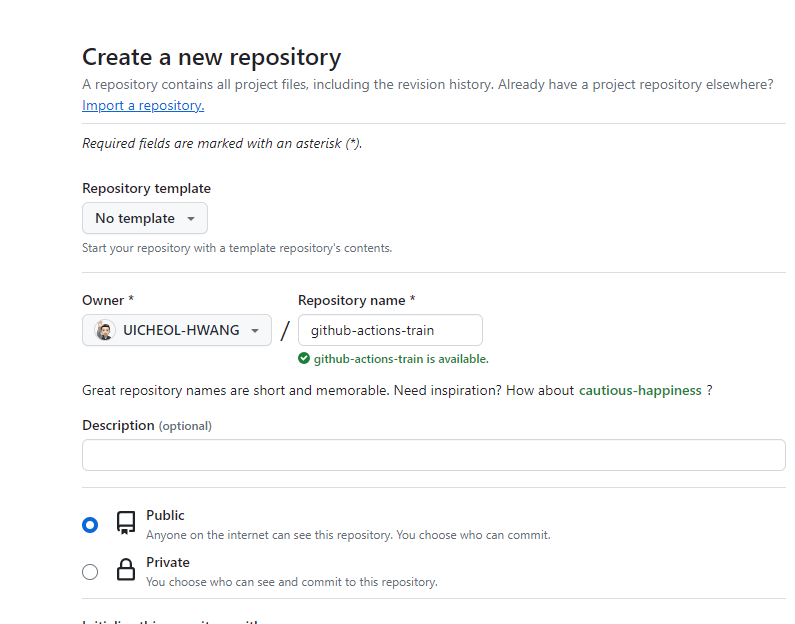Click the caret arrow beside UICHEOL-HWANG

[255, 330]
